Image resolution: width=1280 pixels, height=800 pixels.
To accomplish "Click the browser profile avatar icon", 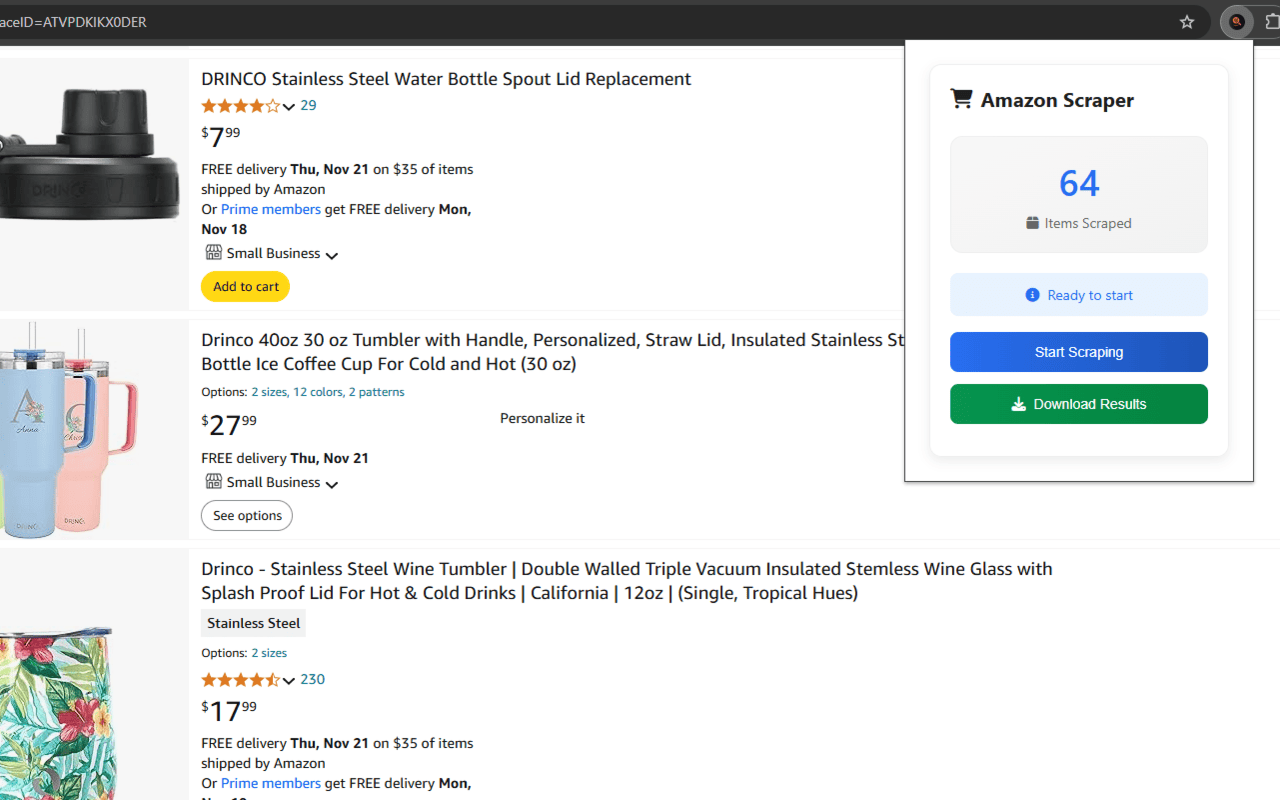I will click(1237, 22).
